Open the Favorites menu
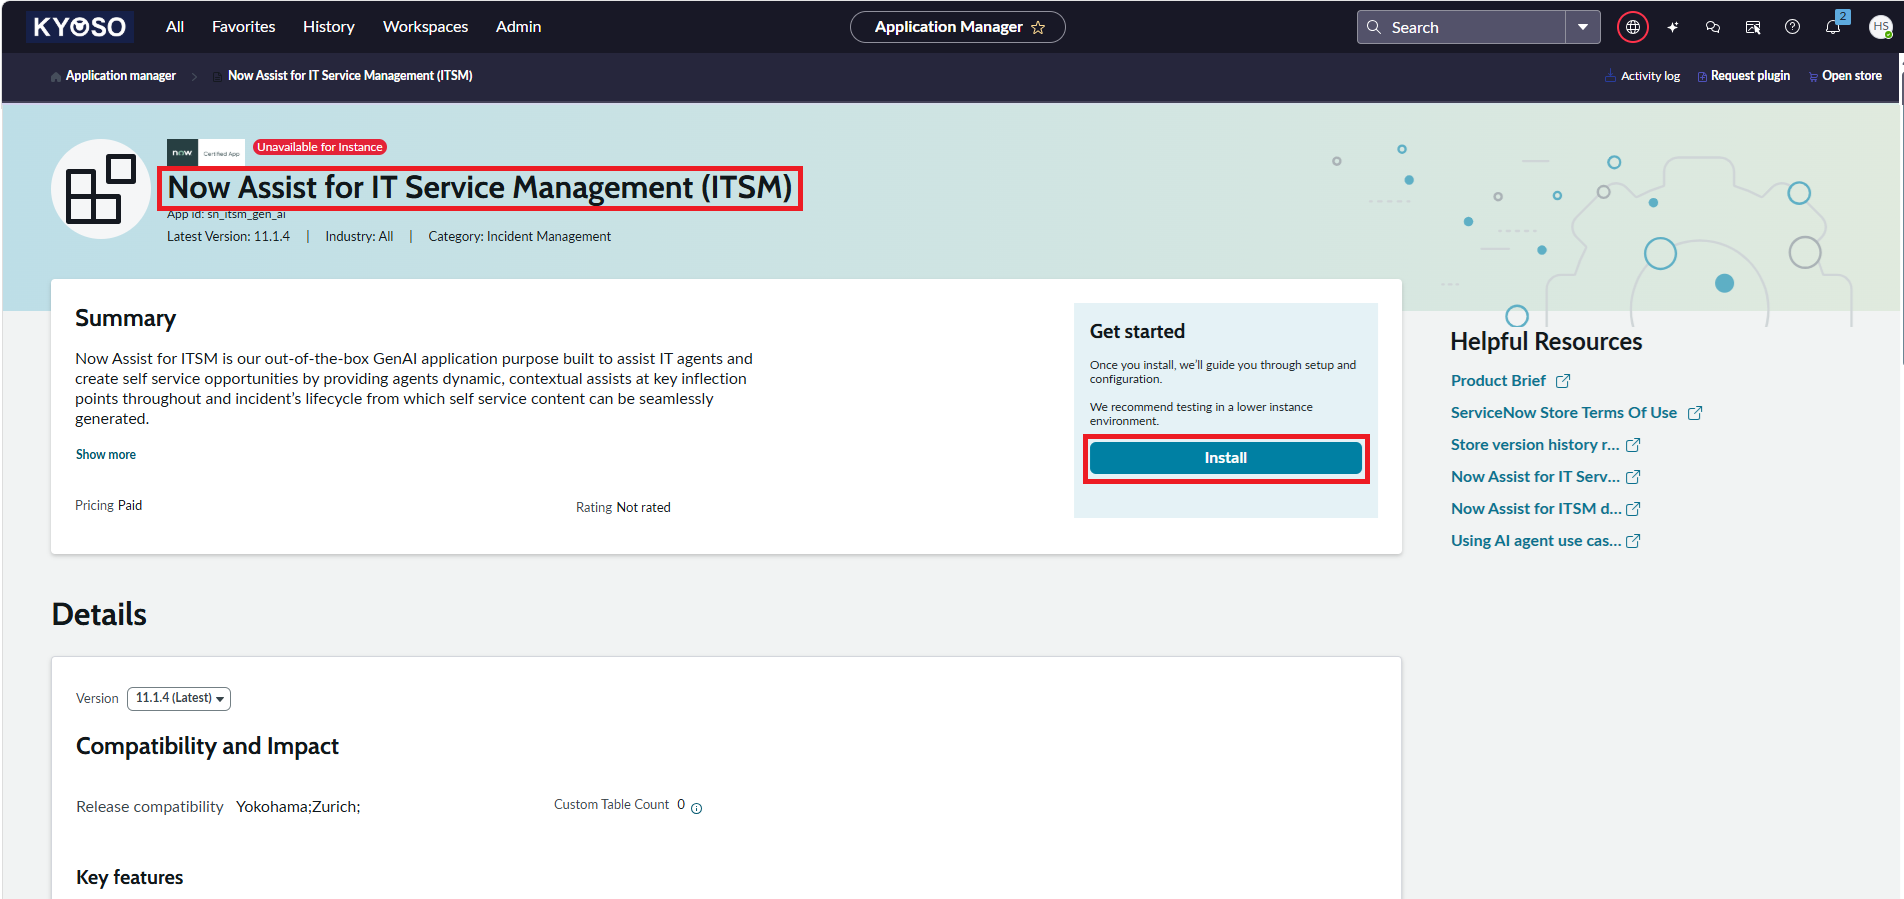 pos(243,27)
